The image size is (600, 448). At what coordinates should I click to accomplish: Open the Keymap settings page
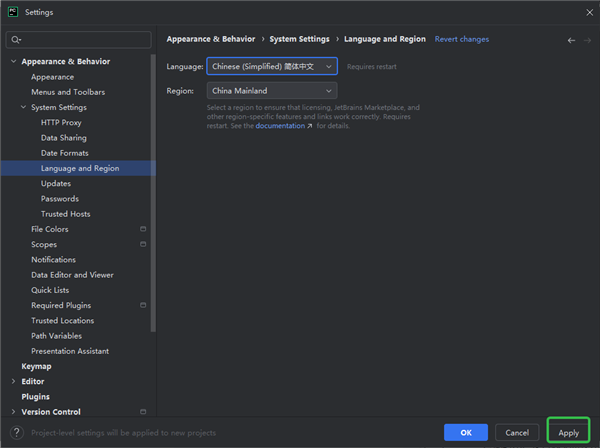pyautogui.click(x=36, y=366)
